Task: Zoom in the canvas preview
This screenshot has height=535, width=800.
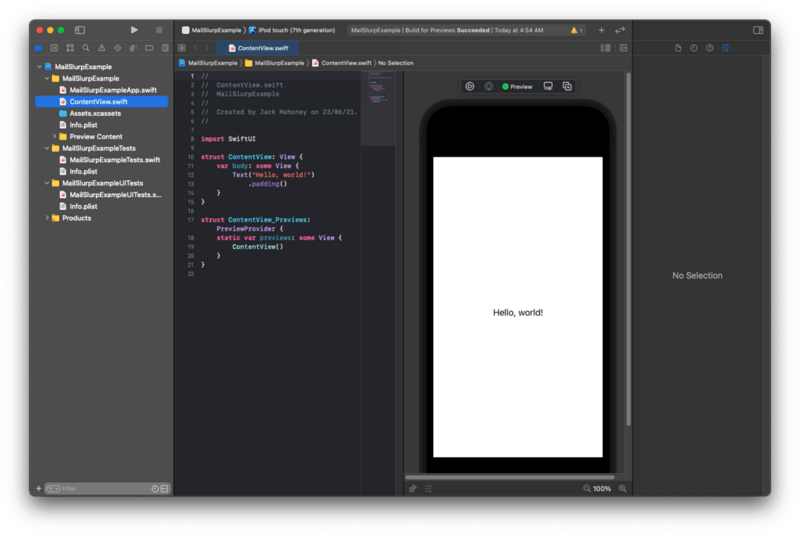Action: (x=622, y=488)
